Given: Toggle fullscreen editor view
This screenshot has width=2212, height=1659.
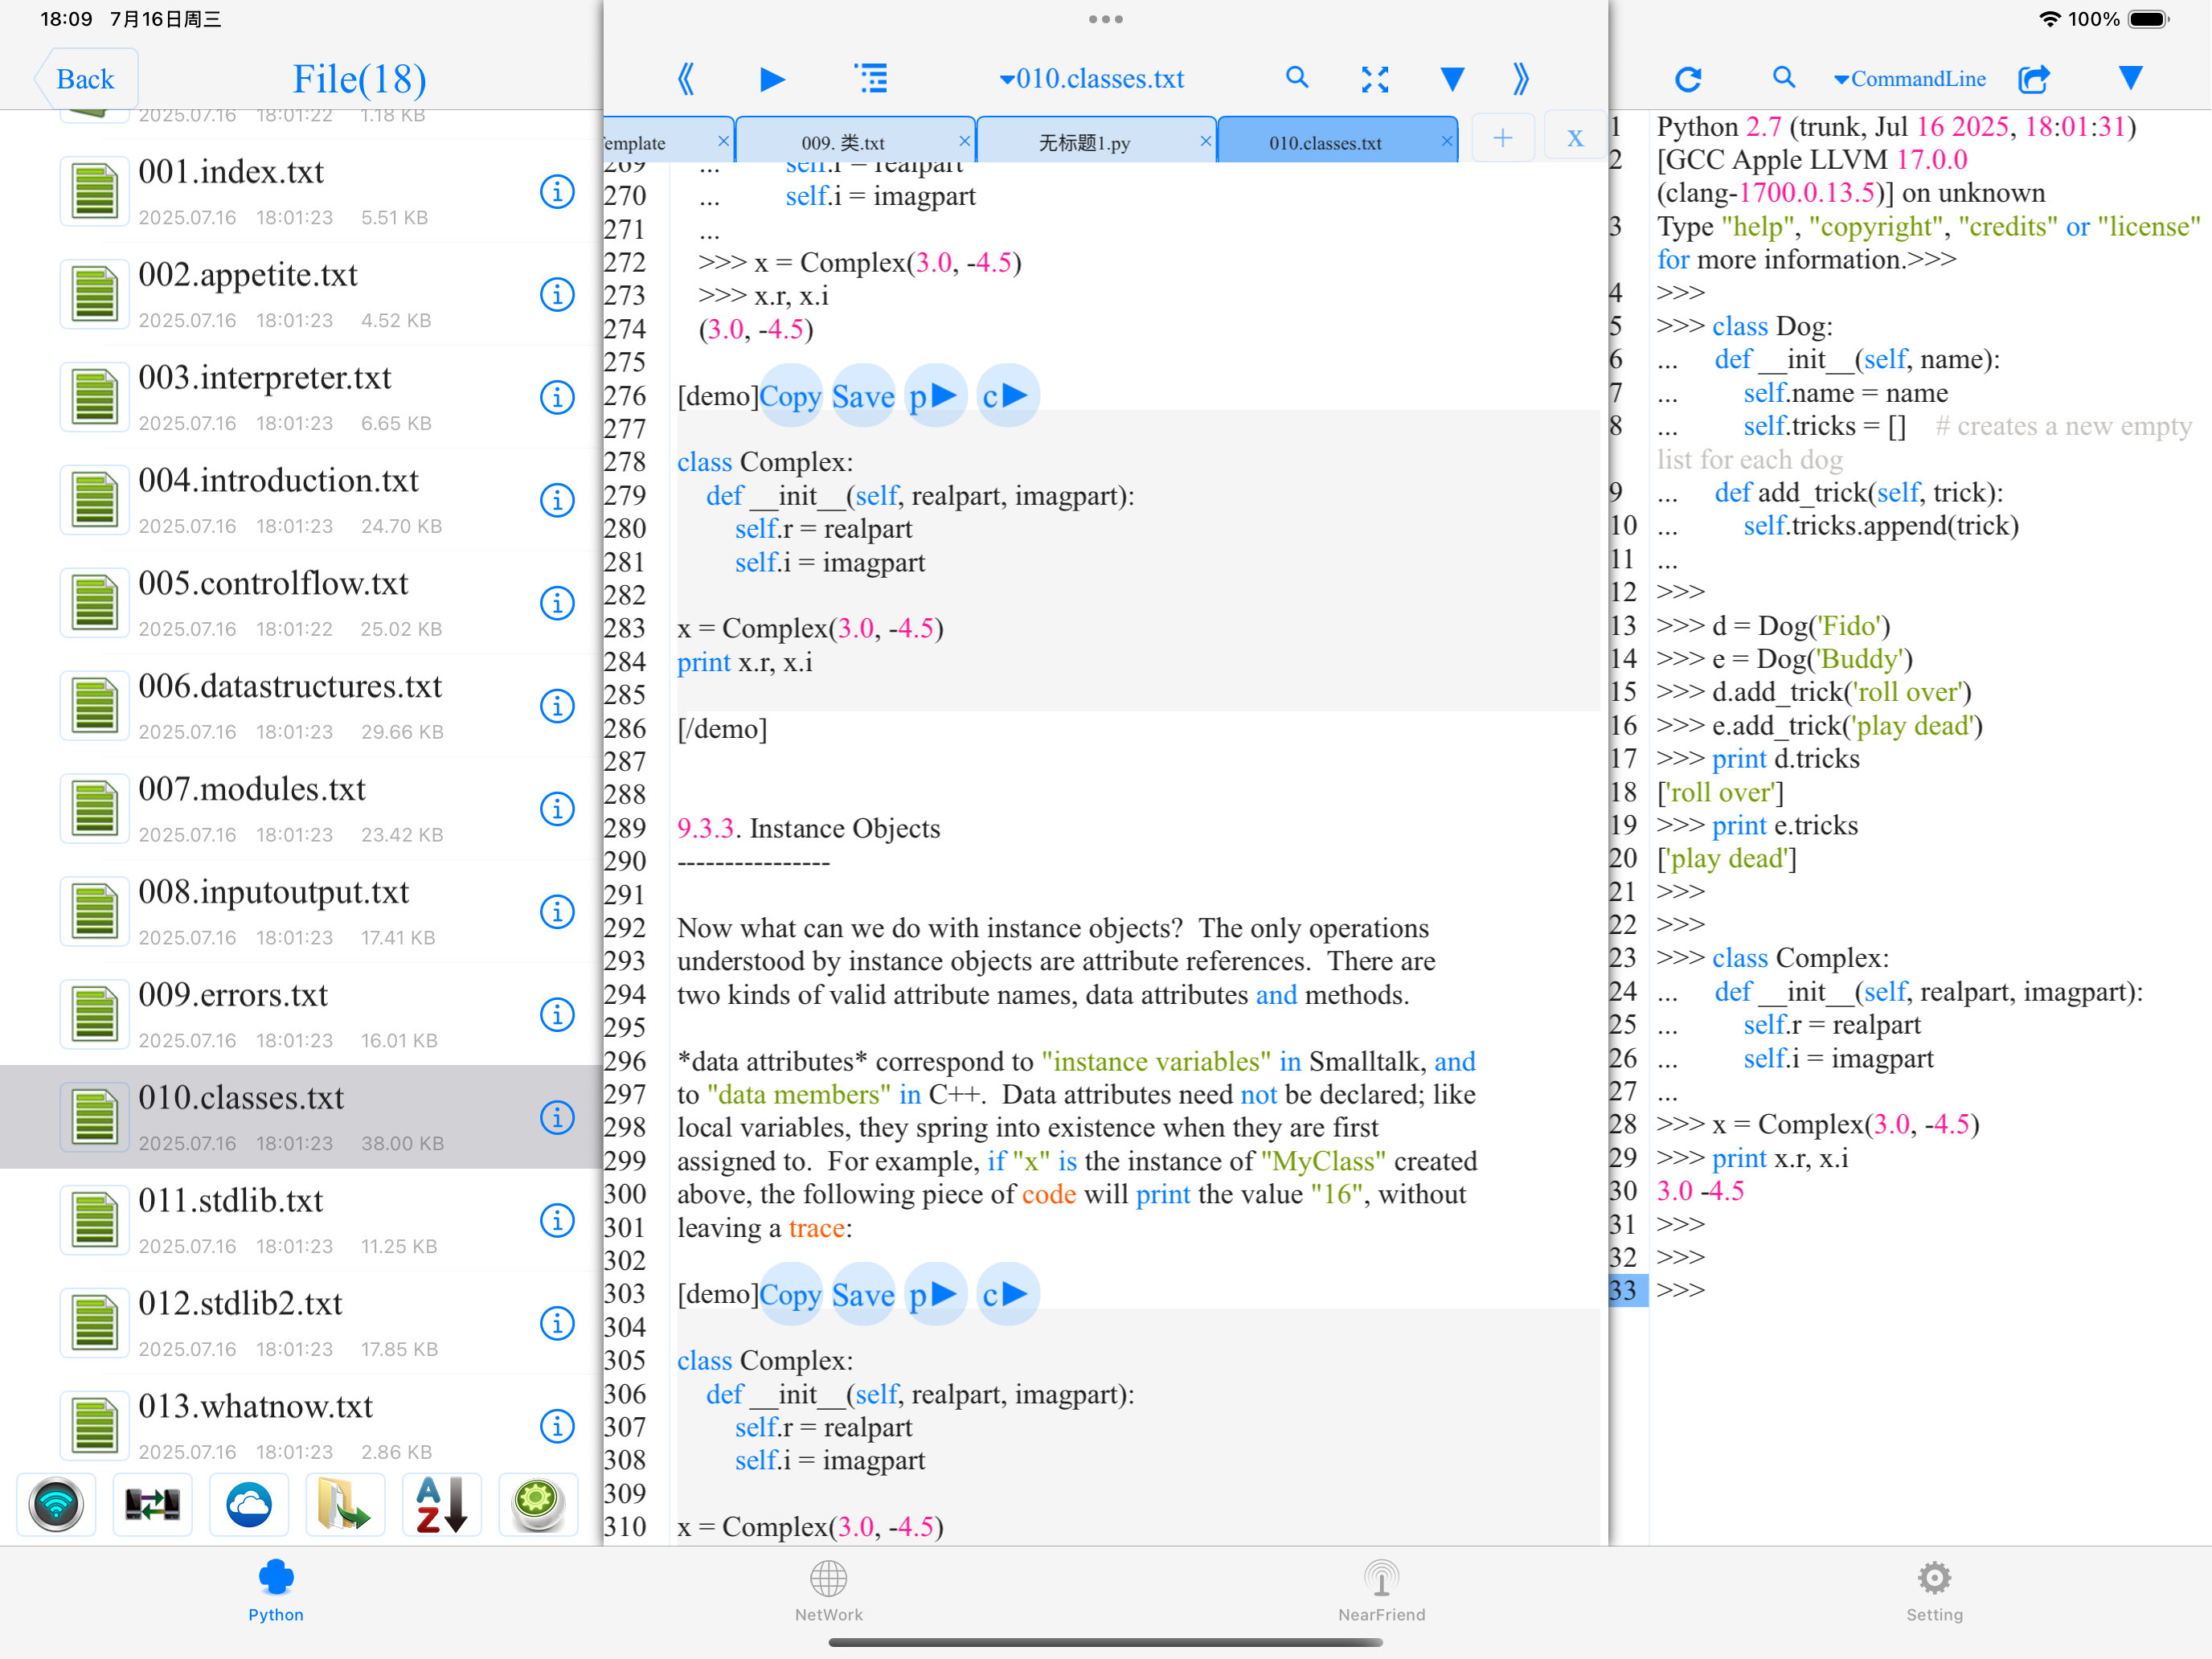Looking at the screenshot, I should (x=1375, y=79).
